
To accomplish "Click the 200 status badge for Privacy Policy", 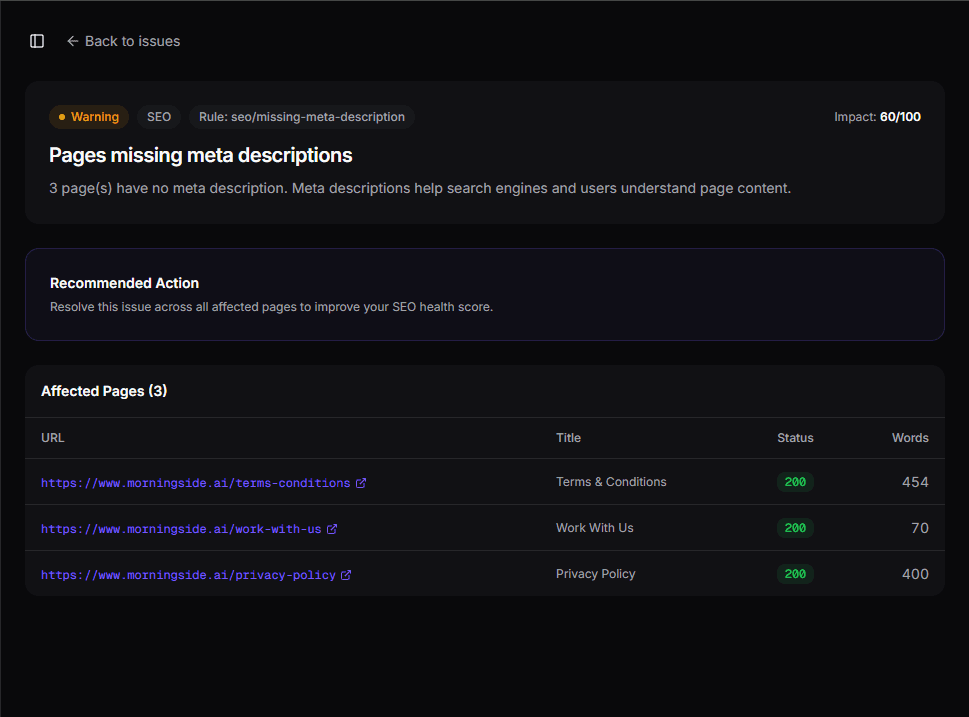I will pos(795,574).
